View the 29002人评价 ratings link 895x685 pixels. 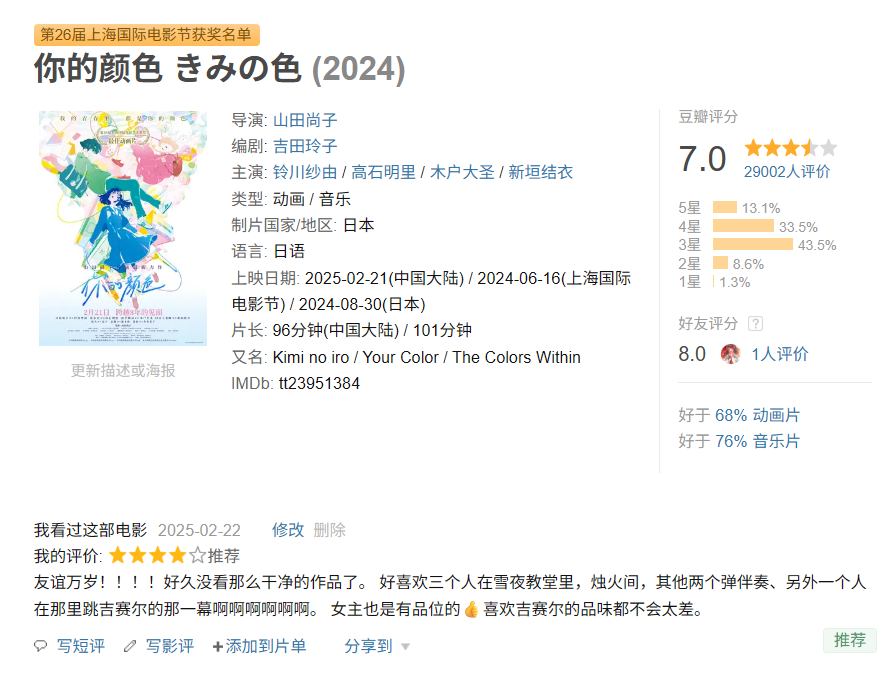point(786,172)
